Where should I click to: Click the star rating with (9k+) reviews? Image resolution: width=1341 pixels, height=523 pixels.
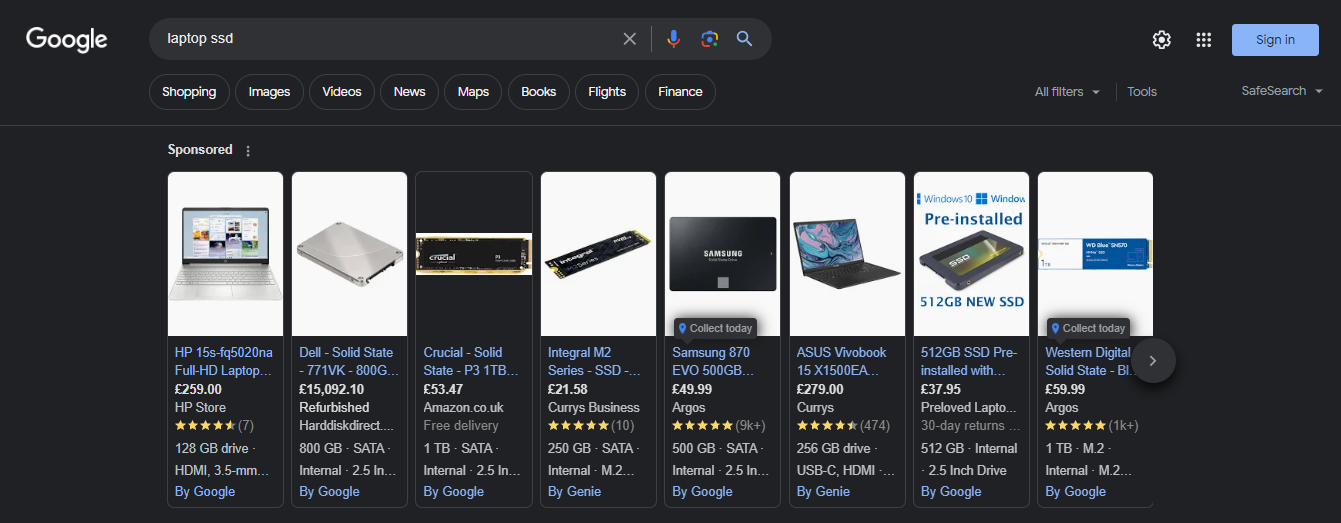pyautogui.click(x=719, y=425)
